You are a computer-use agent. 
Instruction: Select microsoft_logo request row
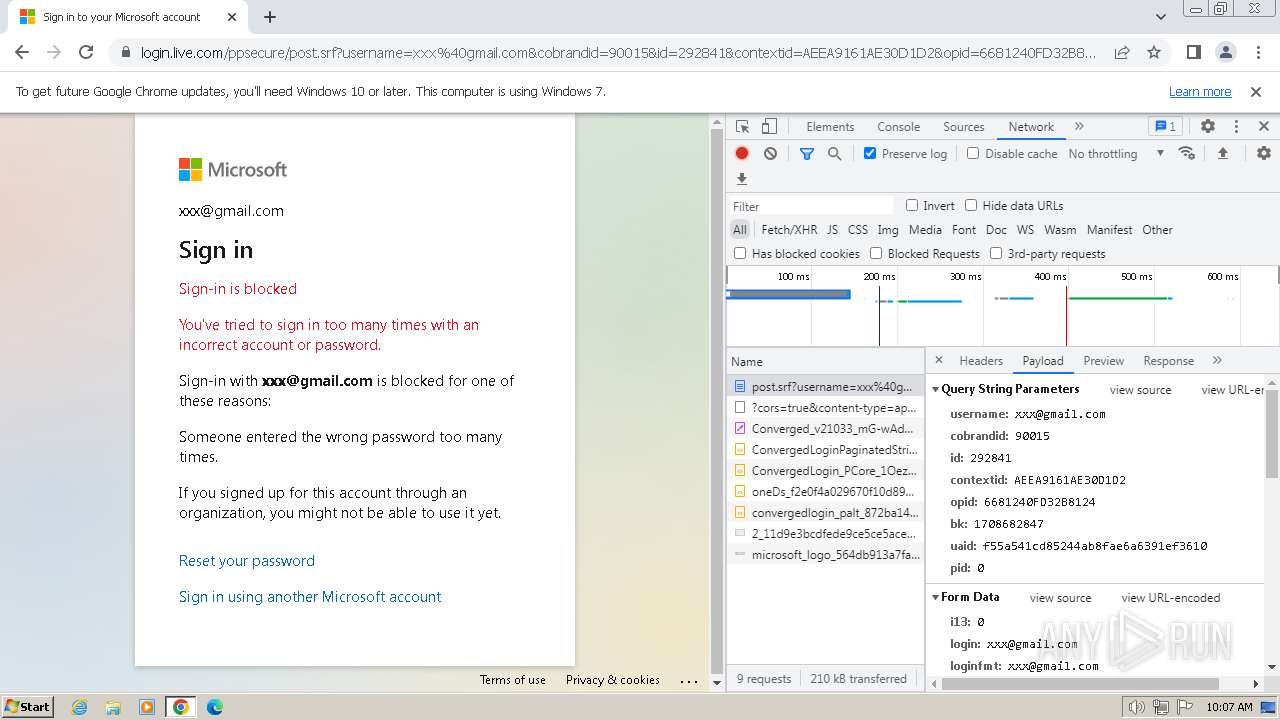tap(825, 554)
